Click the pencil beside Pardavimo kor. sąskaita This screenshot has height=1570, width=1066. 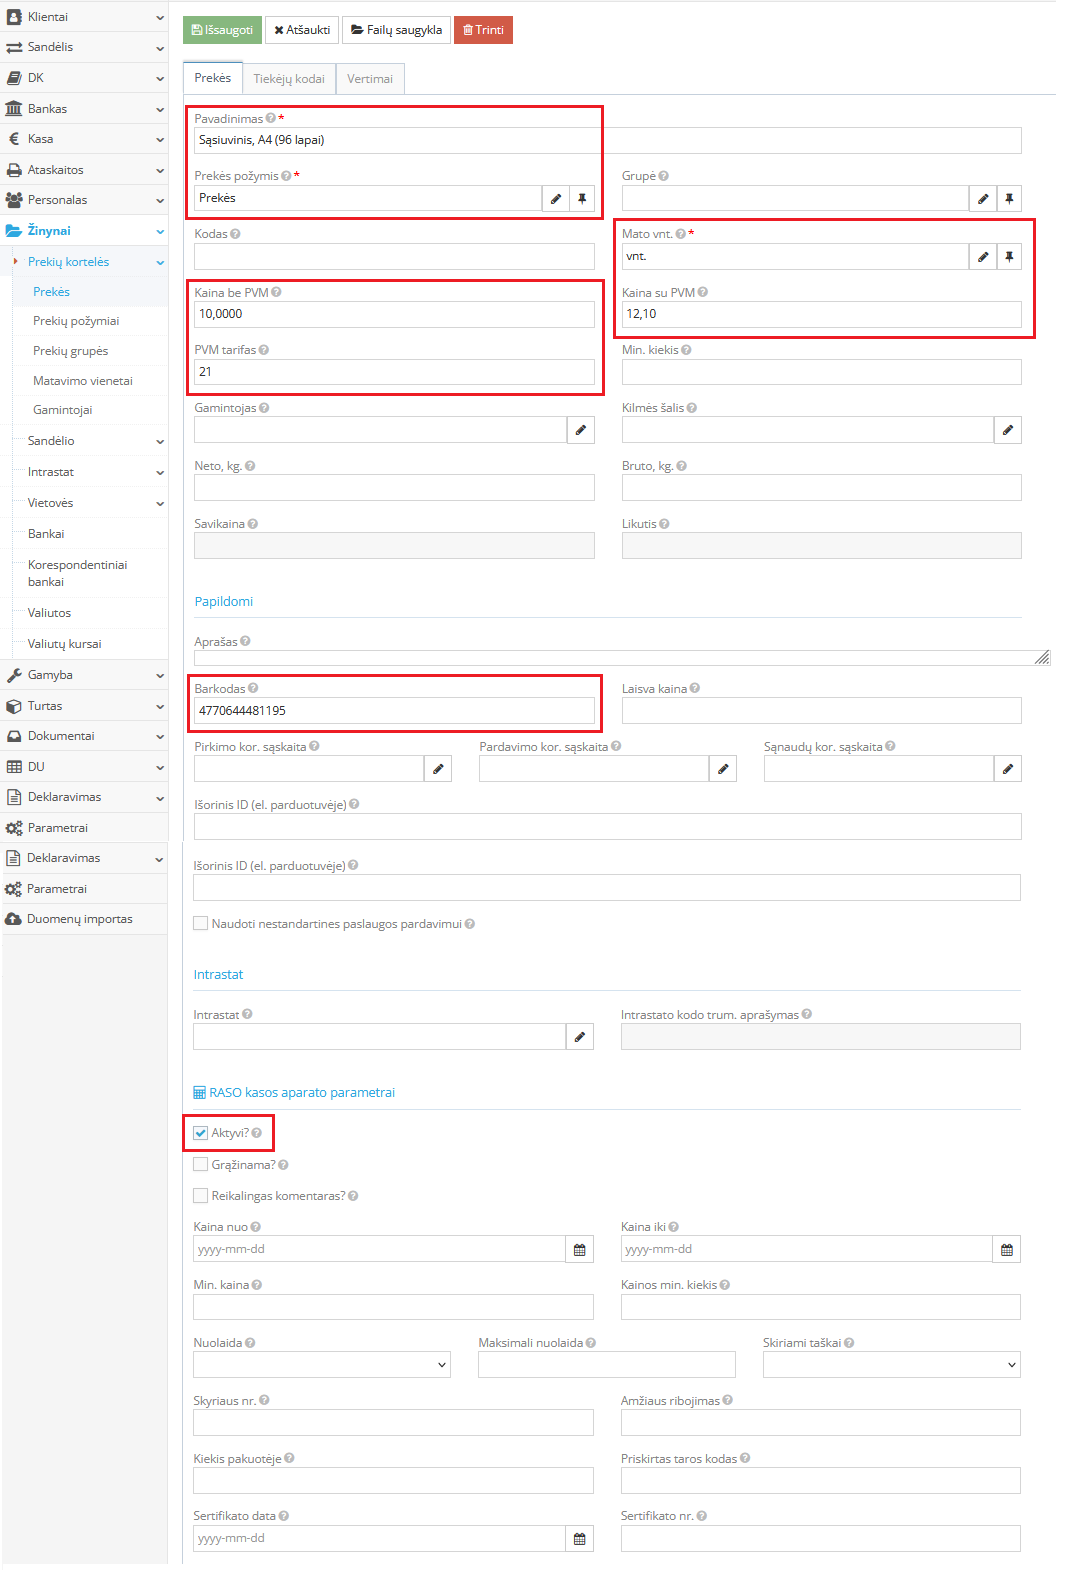click(x=722, y=769)
